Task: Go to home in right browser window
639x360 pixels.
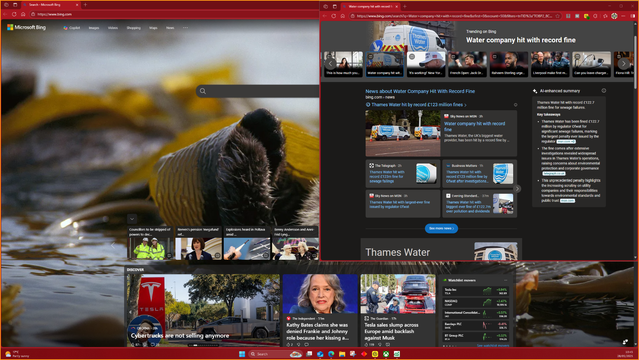Action: [x=343, y=16]
